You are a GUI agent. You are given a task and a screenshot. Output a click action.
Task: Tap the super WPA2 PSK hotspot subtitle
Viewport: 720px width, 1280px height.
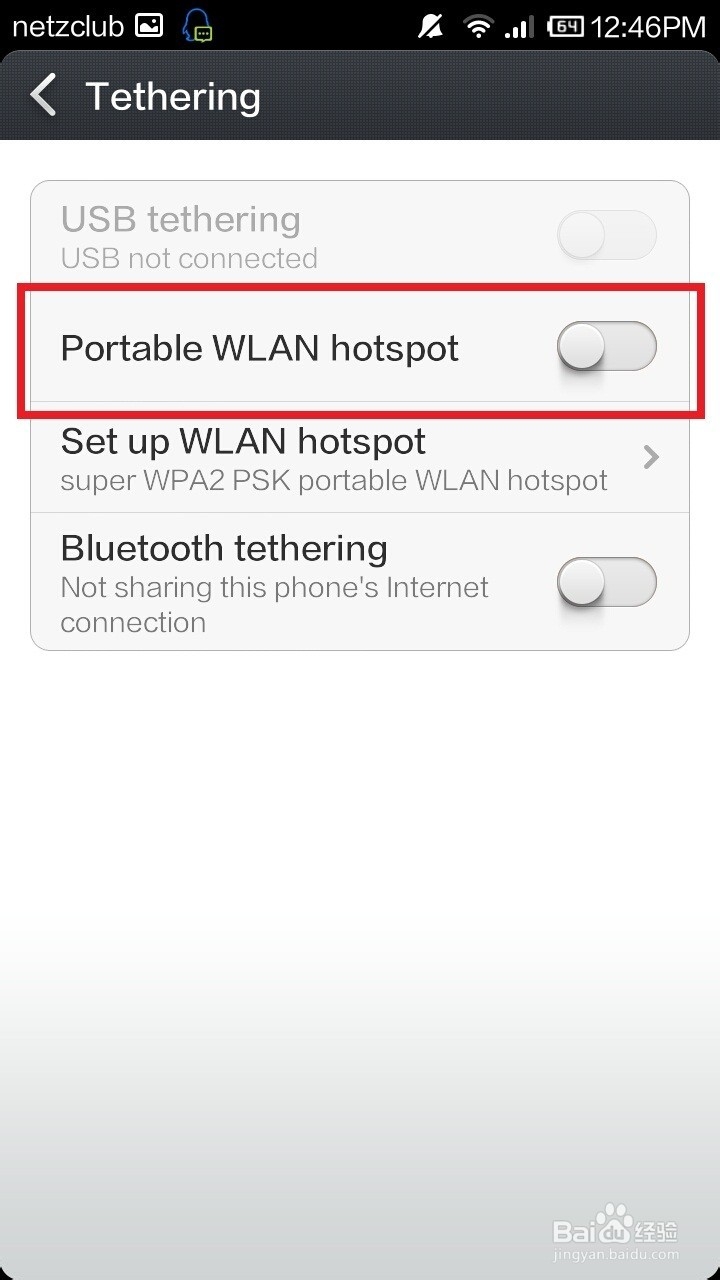click(x=334, y=481)
